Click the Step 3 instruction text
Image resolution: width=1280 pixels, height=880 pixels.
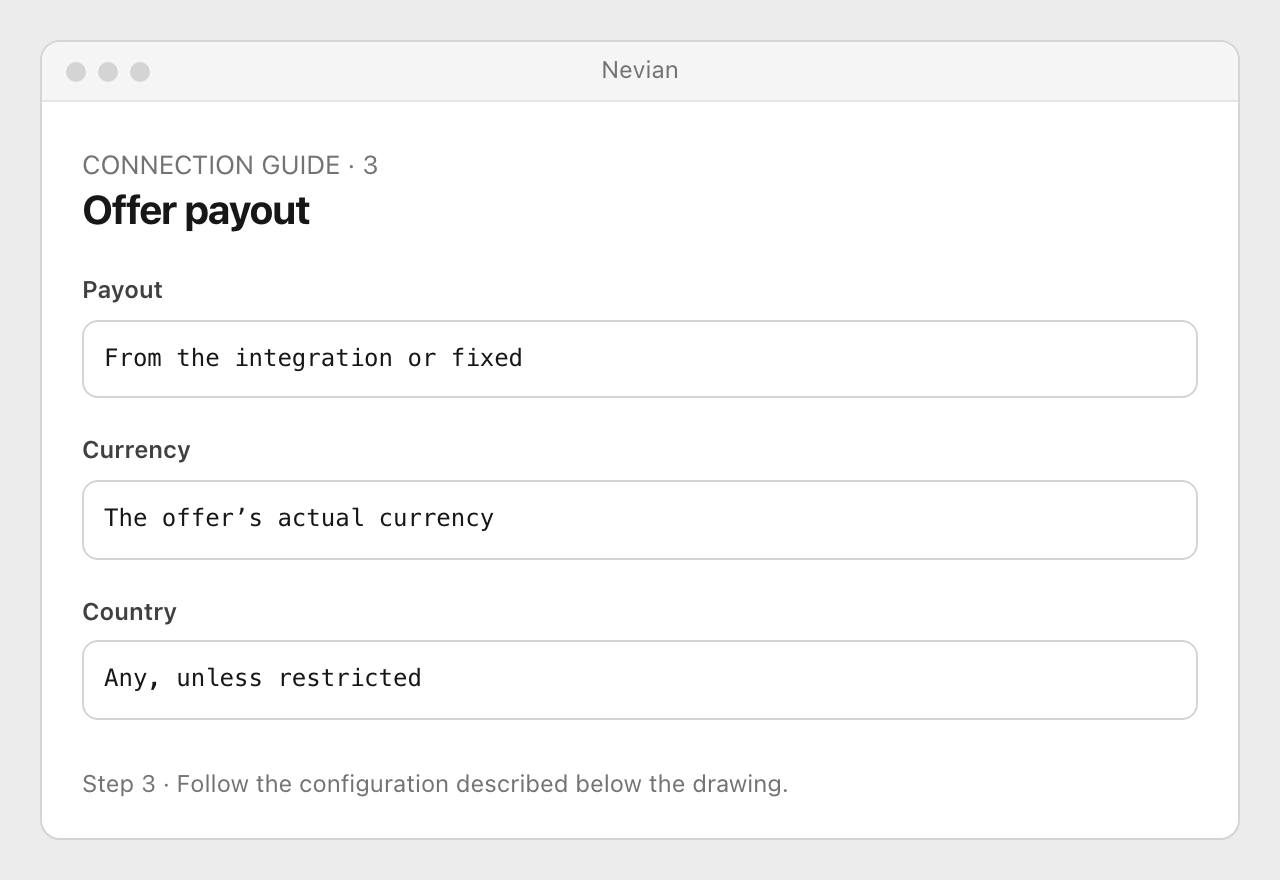435,784
